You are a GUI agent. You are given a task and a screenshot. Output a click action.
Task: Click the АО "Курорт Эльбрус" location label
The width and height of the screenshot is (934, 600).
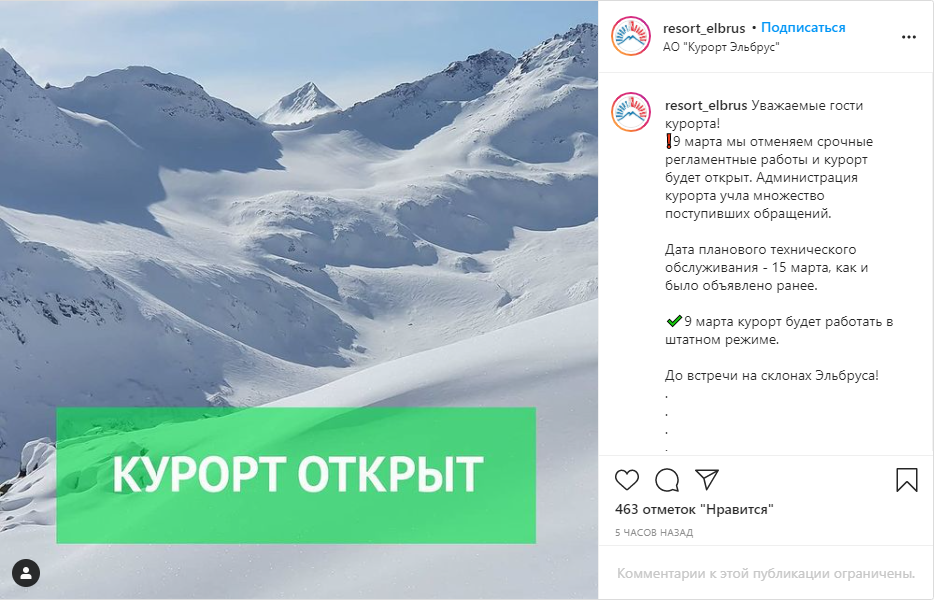point(721,47)
